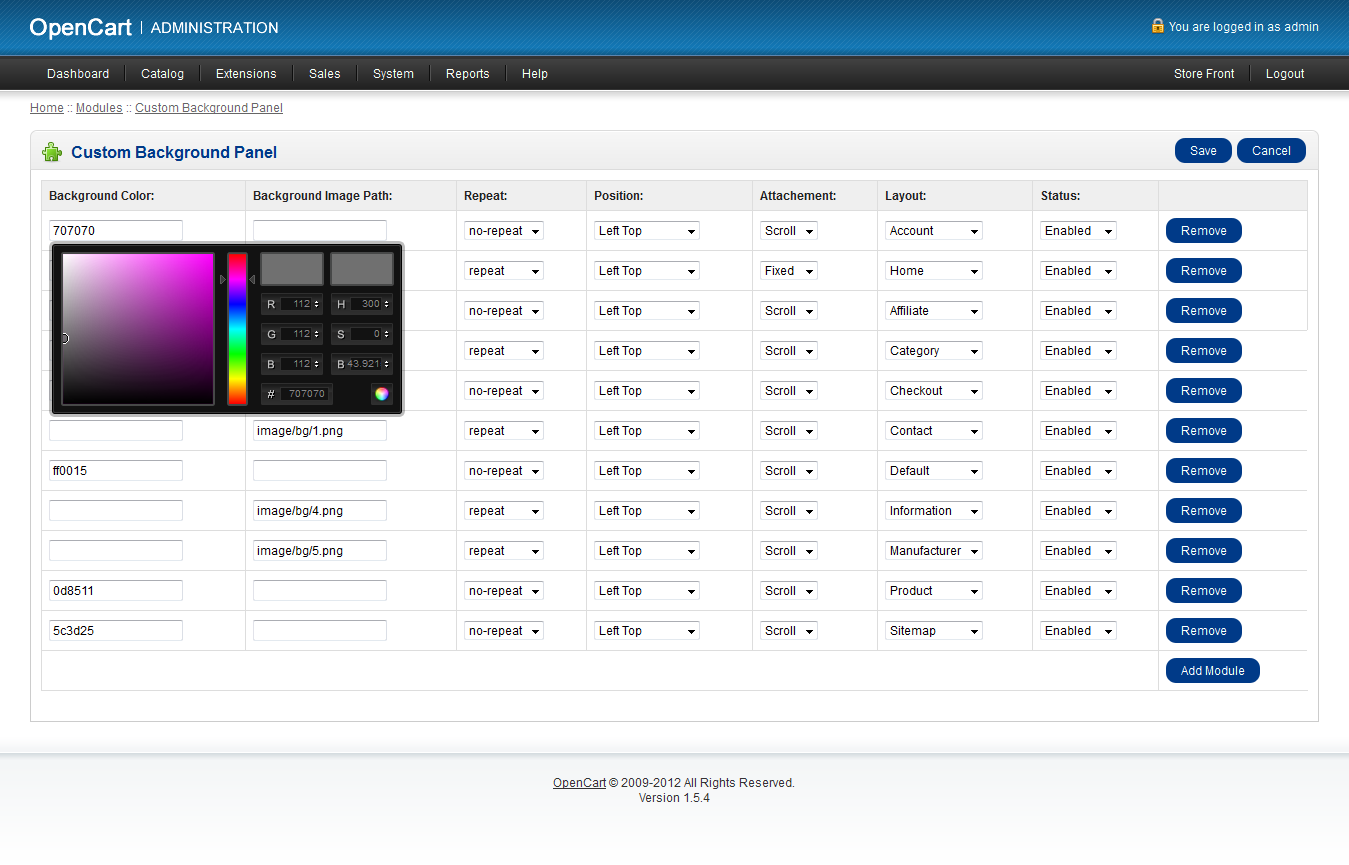Click the image path field image/bg/4.png
1349x865 pixels.
point(320,511)
